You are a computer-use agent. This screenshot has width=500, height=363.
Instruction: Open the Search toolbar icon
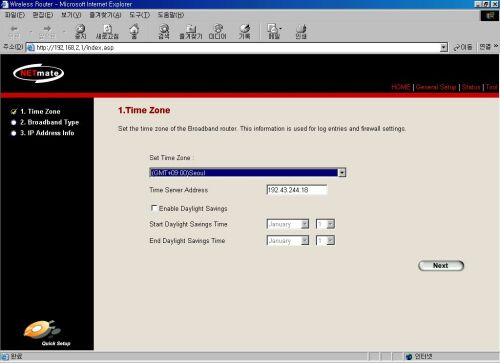coord(164,32)
